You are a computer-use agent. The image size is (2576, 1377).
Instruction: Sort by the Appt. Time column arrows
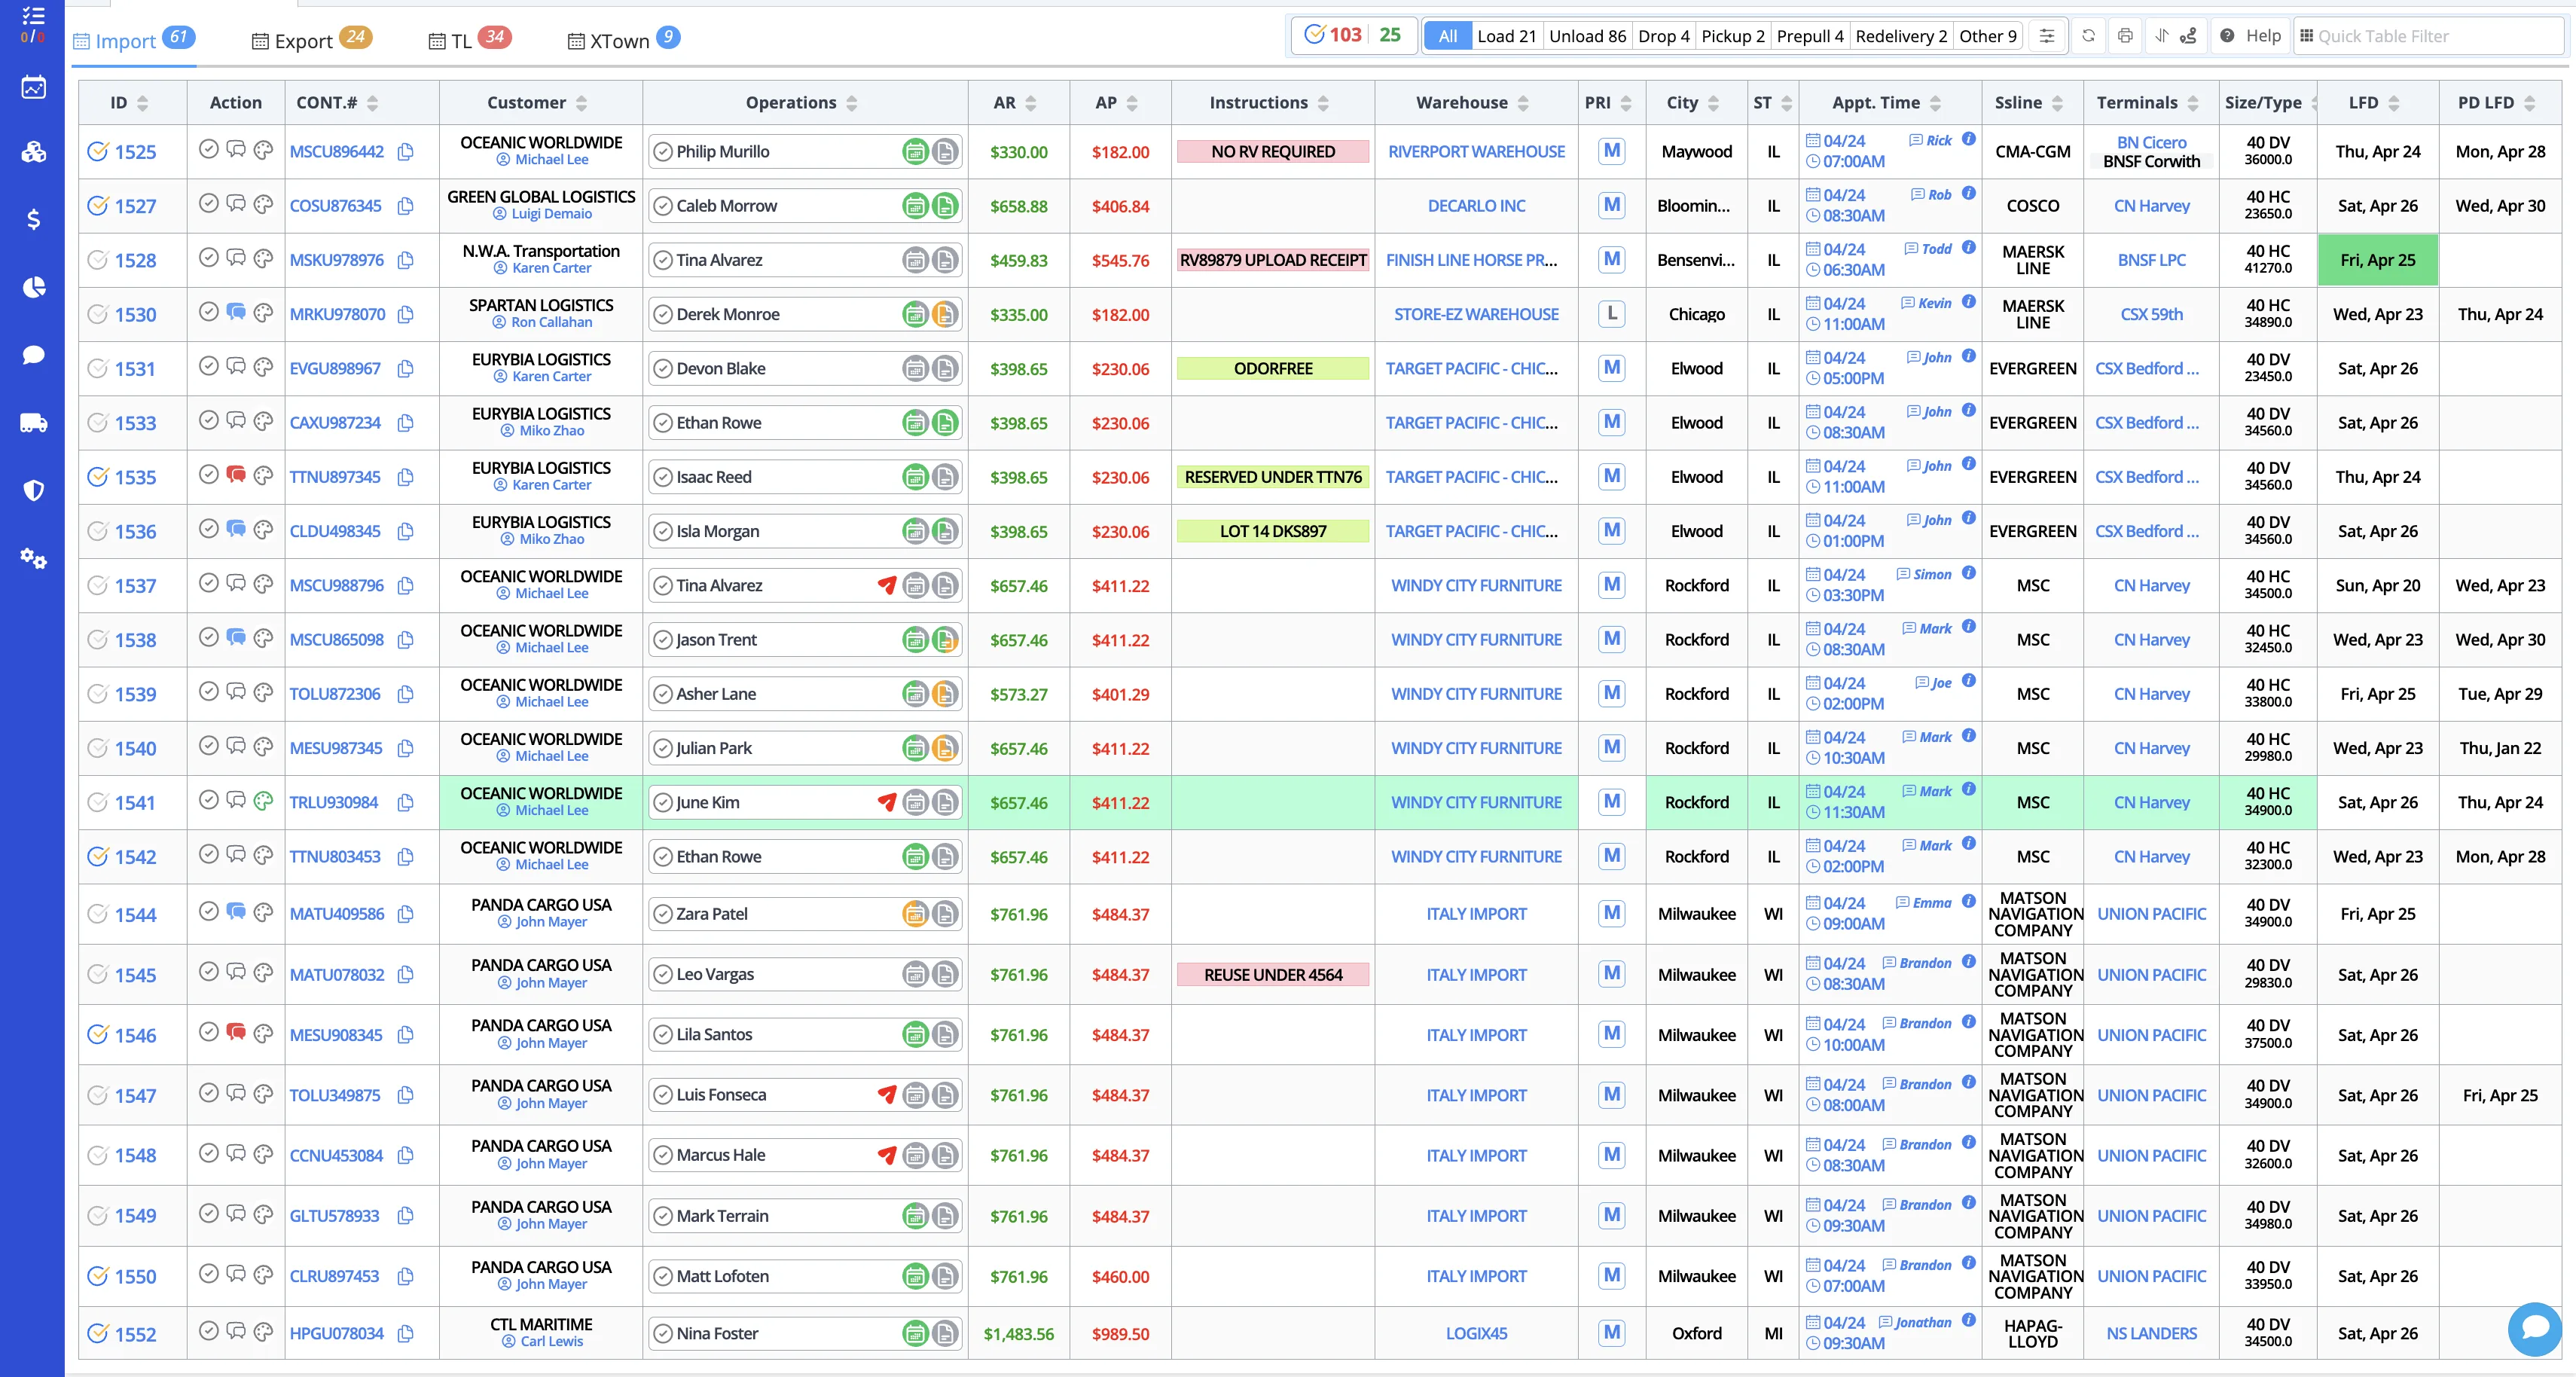pyautogui.click(x=1935, y=103)
